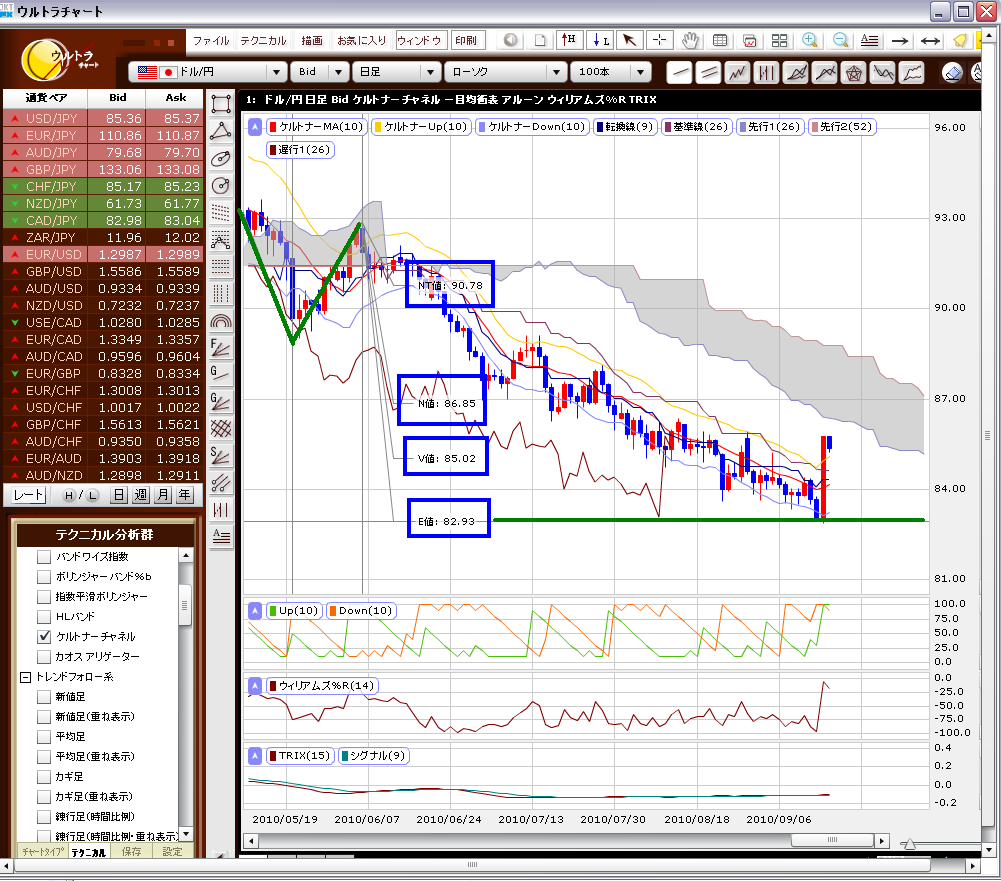Check the カオス アリゲーター checkbox
Viewport: 1001px width, 881px height.
click(44, 656)
